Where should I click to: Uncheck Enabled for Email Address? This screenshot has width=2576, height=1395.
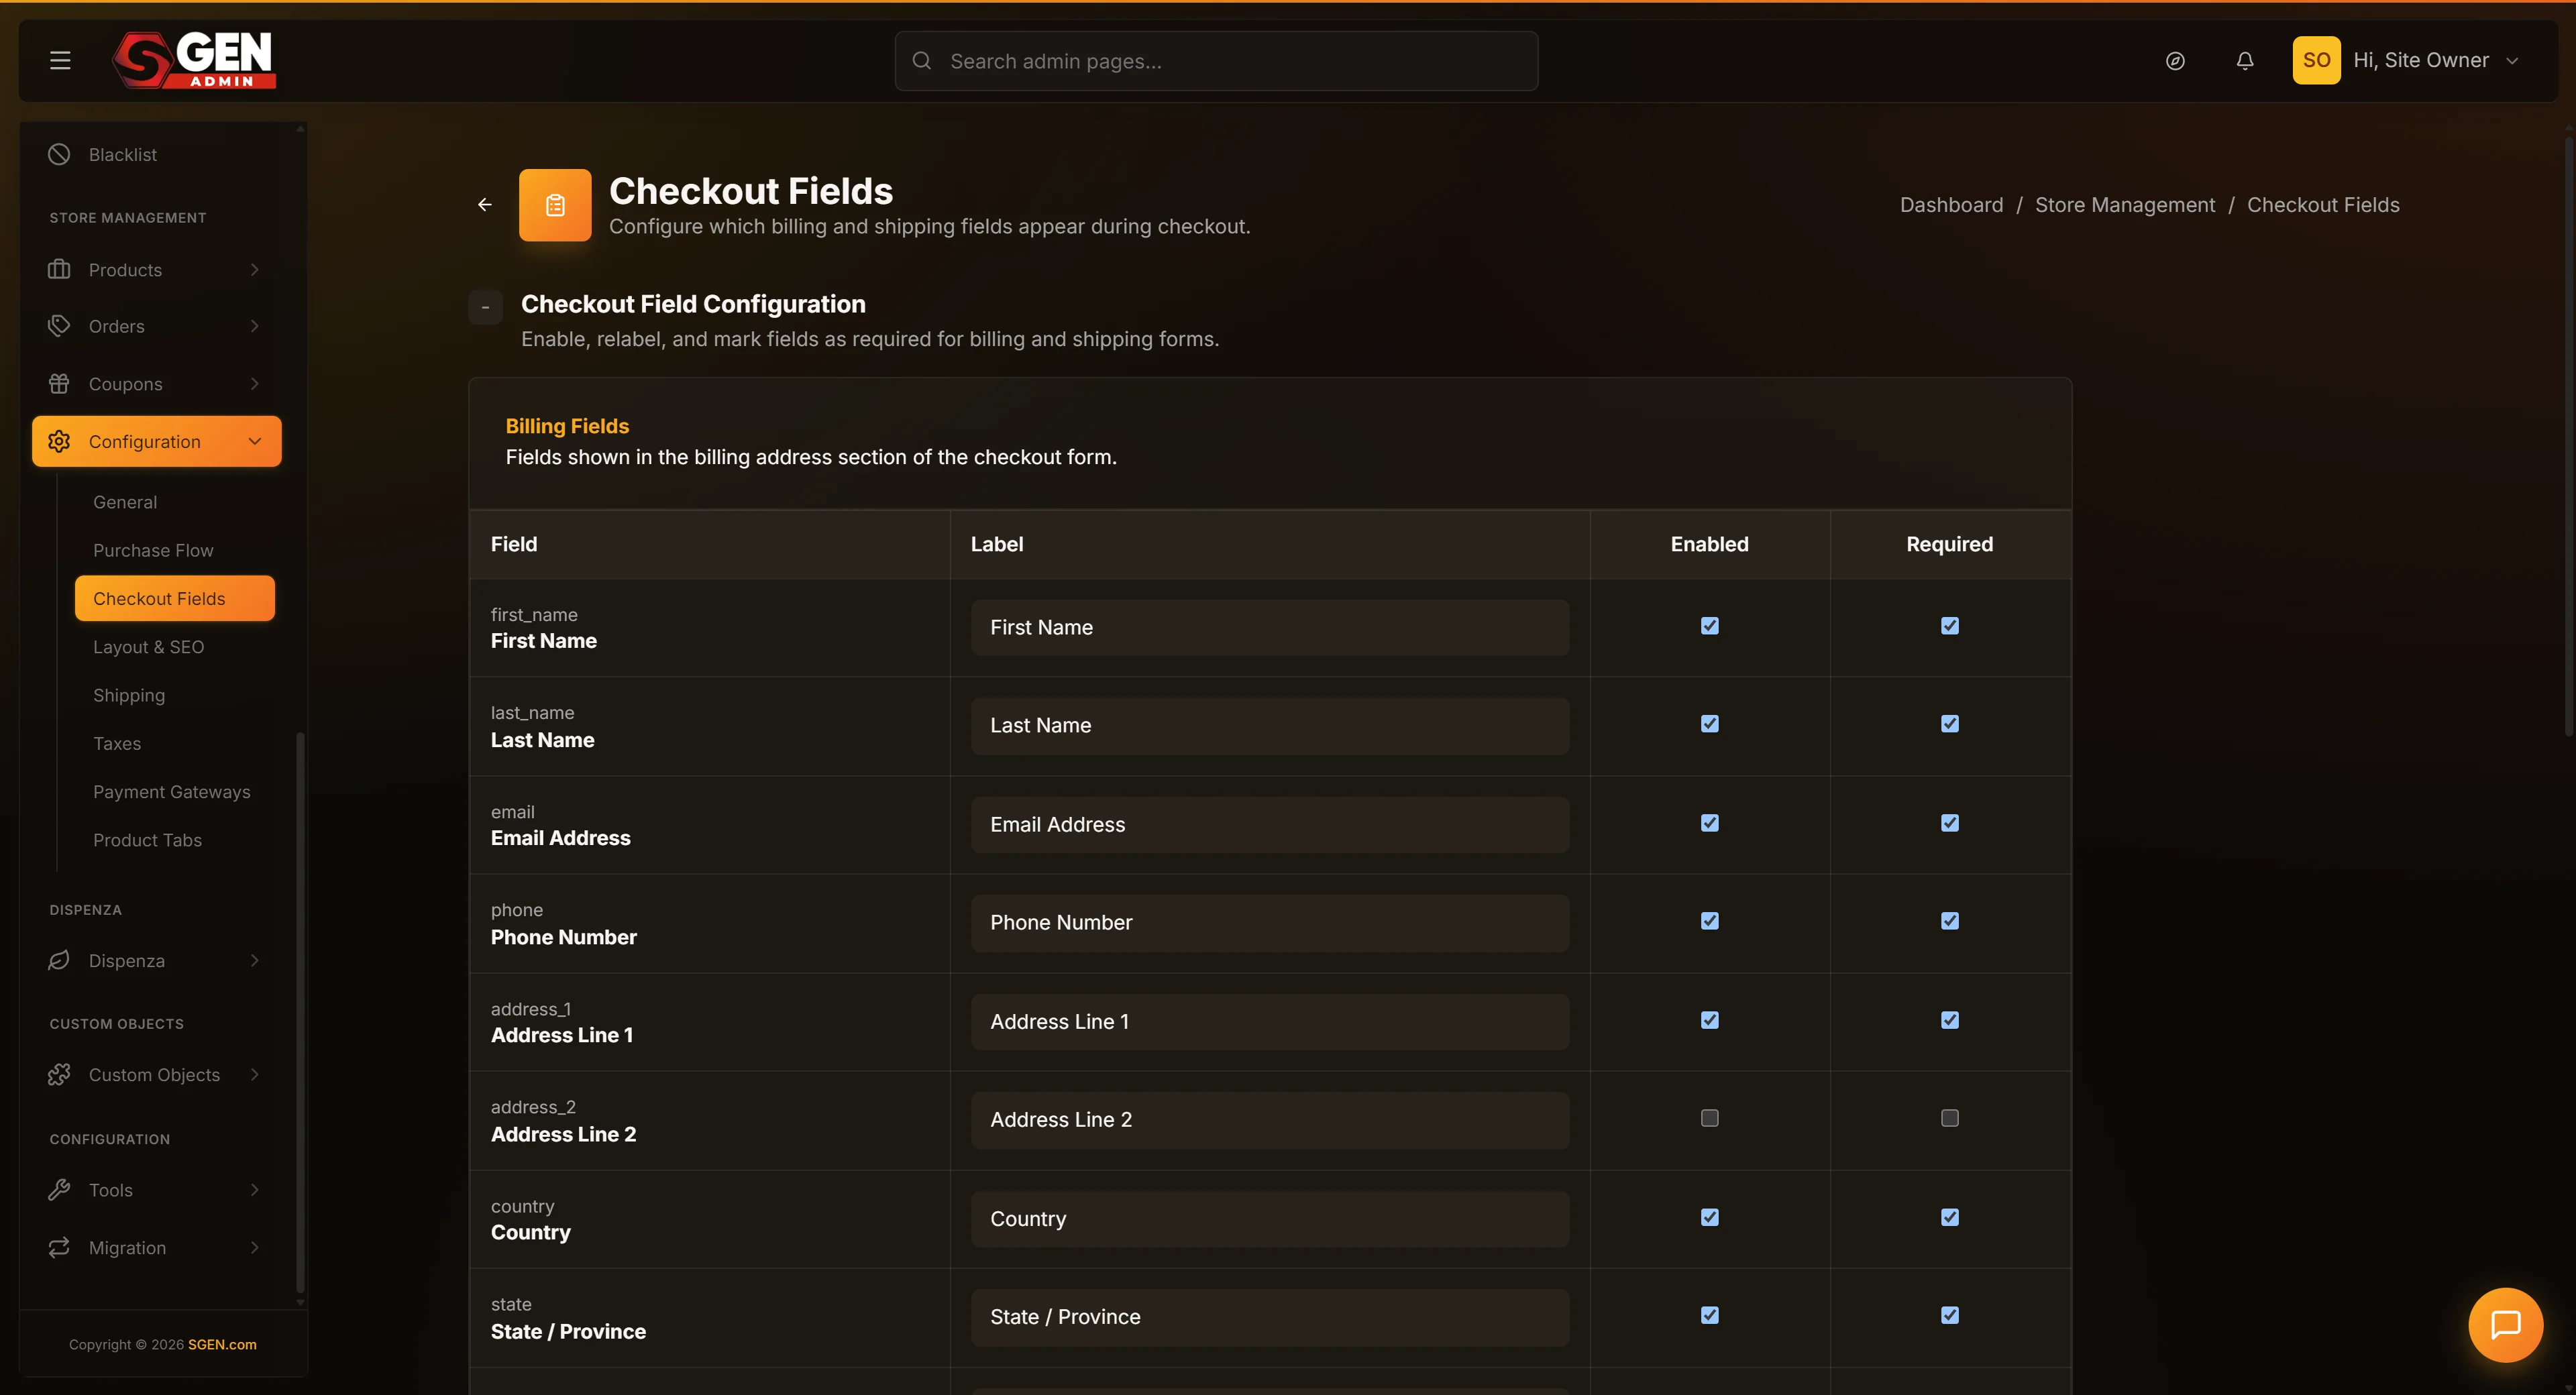pos(1710,823)
